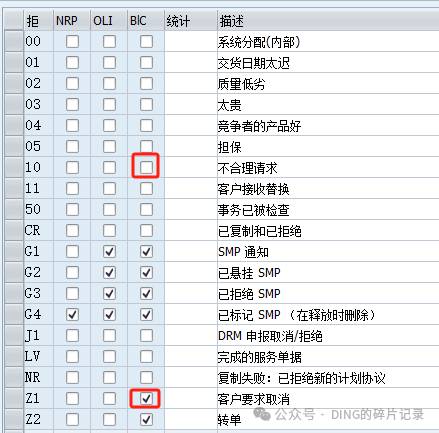Select the description 客户接收替换
This screenshot has height=433, width=439.
tap(253, 189)
